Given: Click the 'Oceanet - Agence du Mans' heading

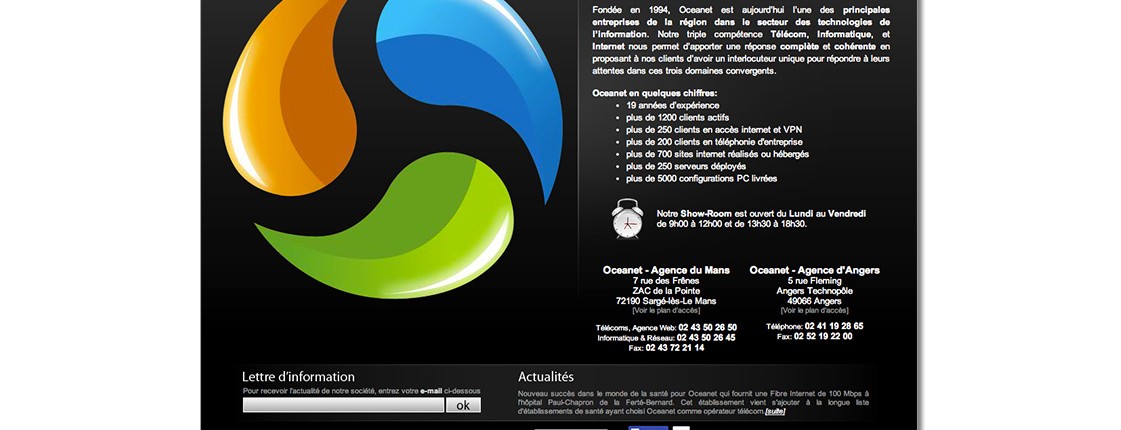Looking at the screenshot, I should [666, 270].
